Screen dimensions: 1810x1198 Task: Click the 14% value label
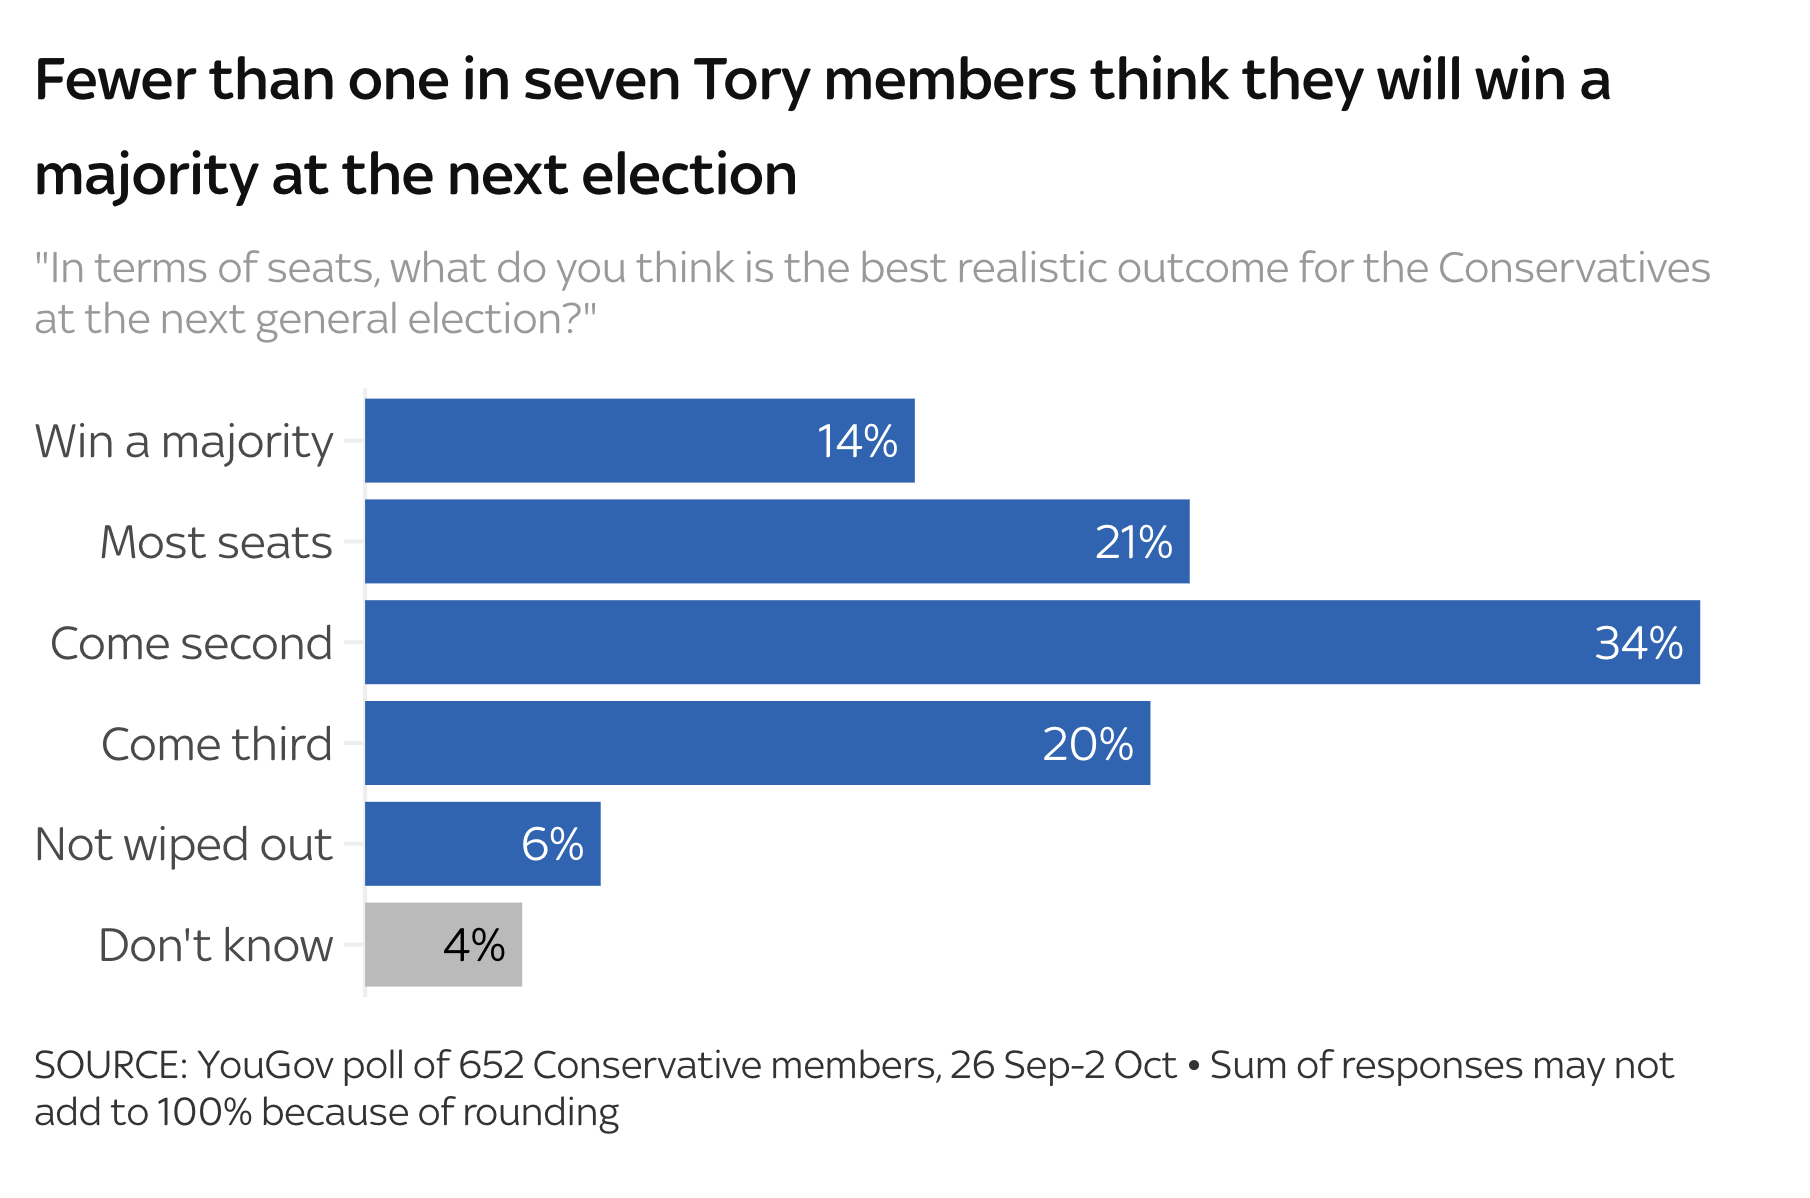tap(857, 442)
